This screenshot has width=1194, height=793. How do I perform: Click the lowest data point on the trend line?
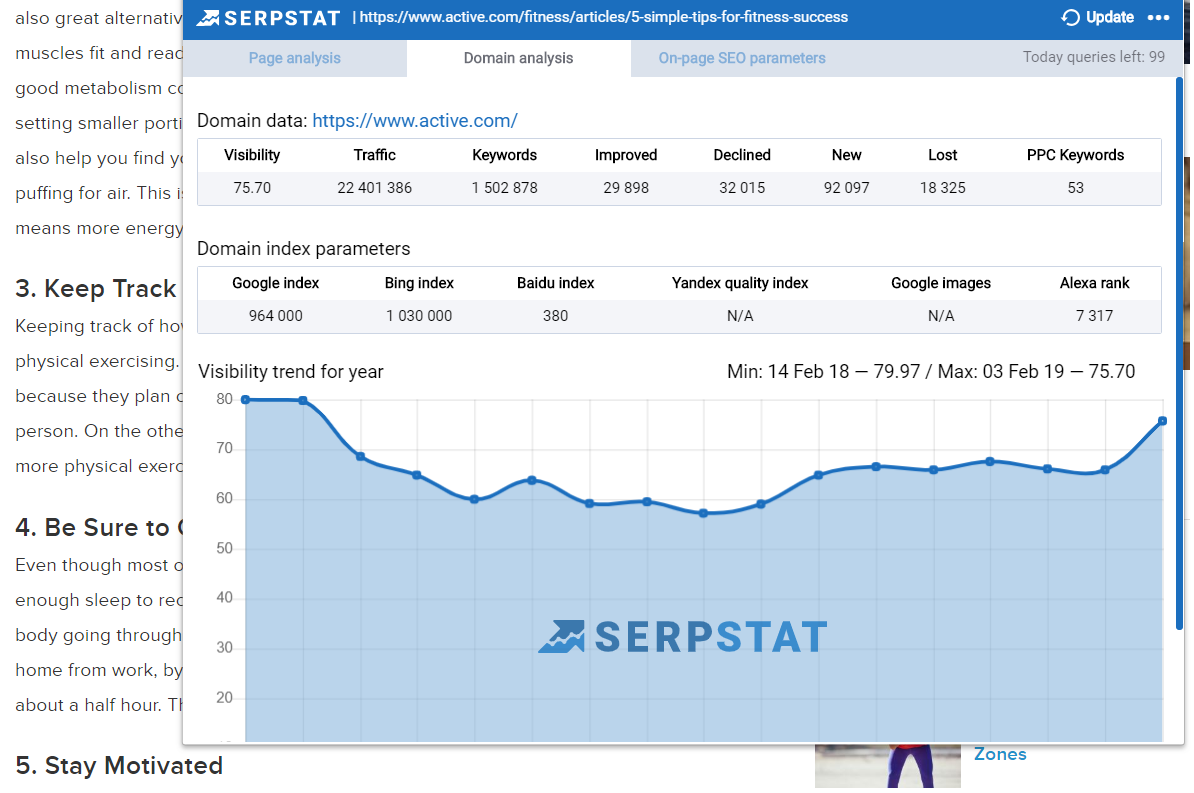(x=703, y=513)
